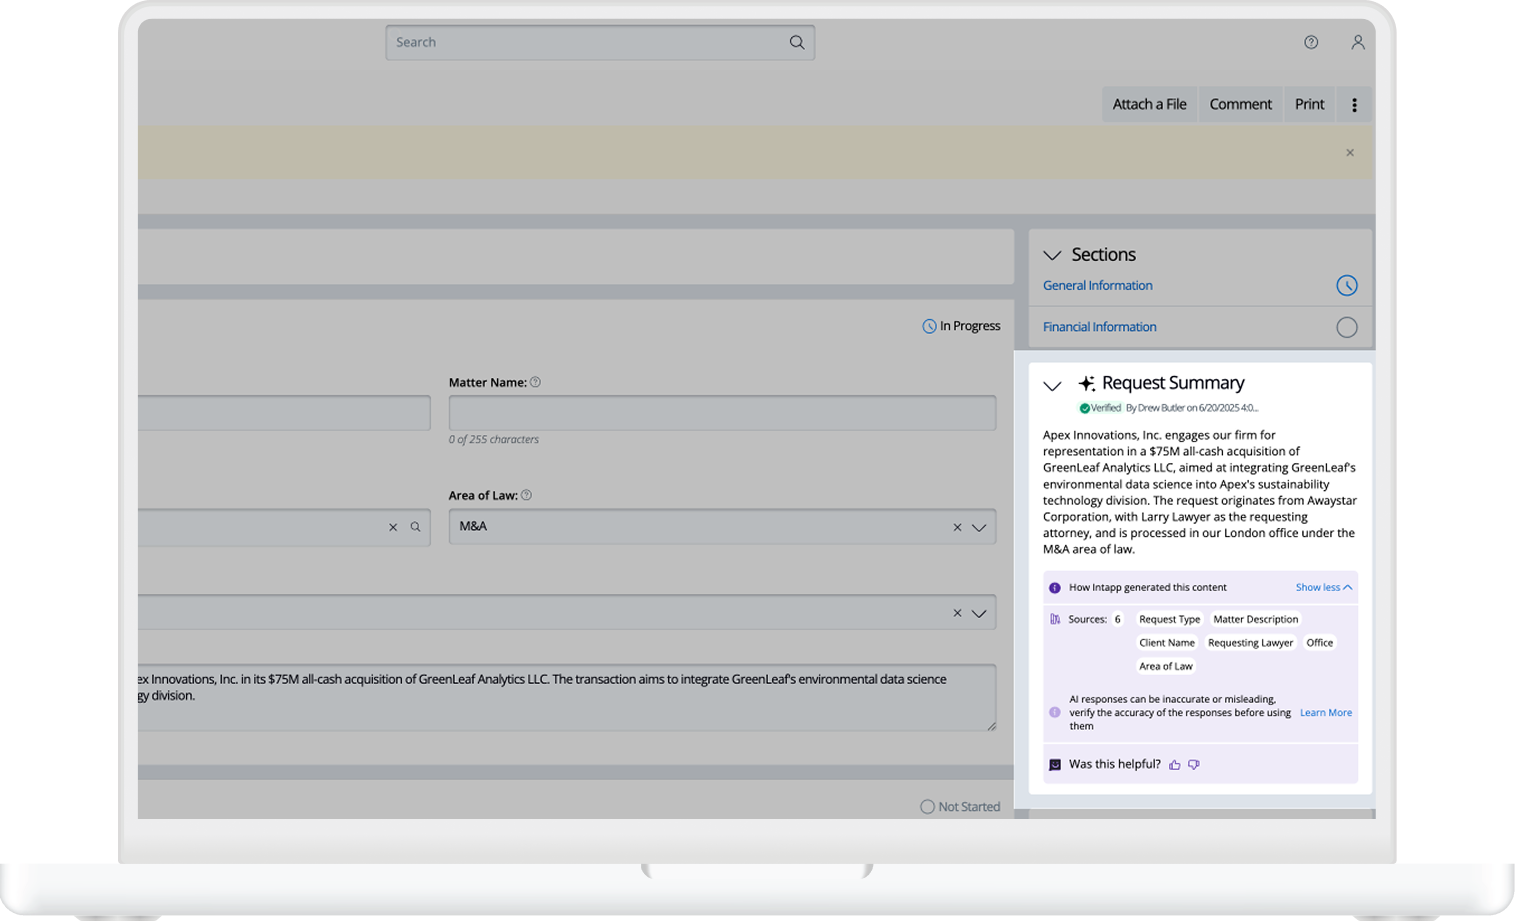Click Show less to collapse details

1323,587
